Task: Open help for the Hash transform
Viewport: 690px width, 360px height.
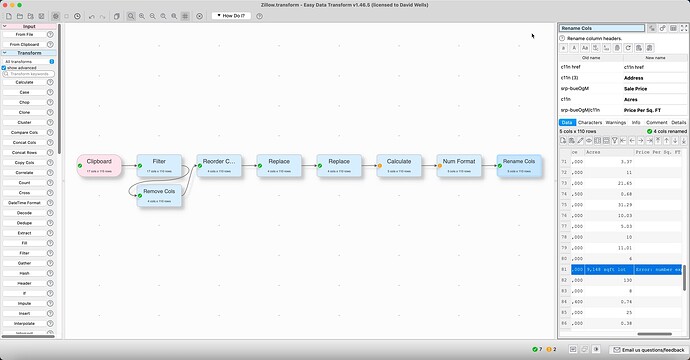Action: pos(50,273)
